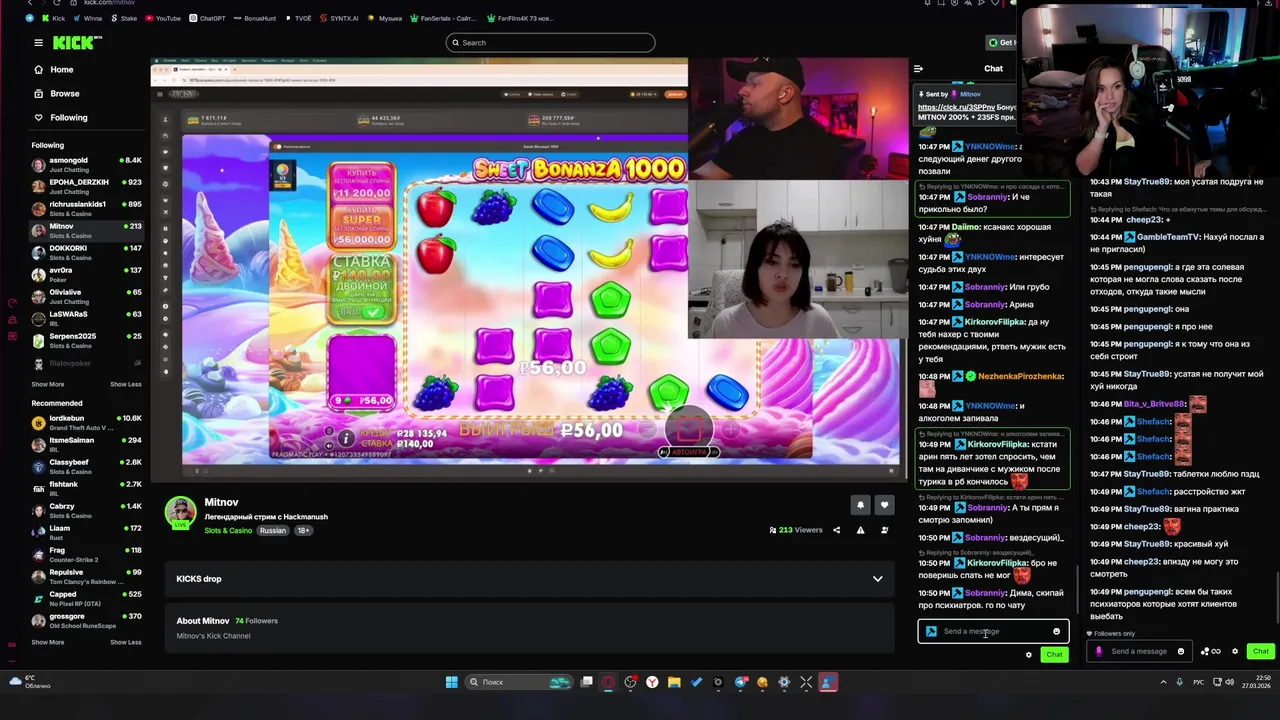1280x720 pixels.
Task: Open the Stake bookmark
Action: [123, 18]
